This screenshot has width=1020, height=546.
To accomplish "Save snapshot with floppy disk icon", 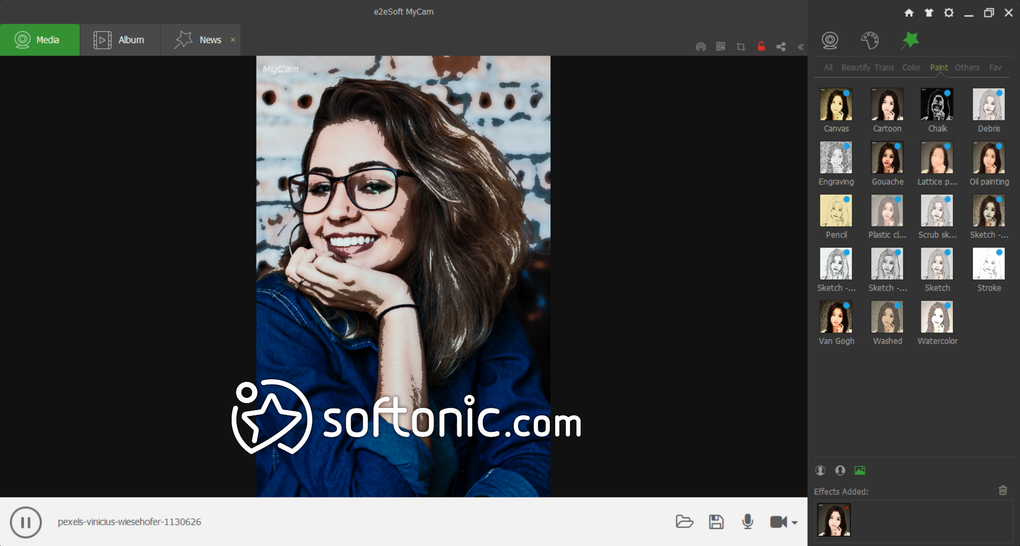I will [x=716, y=521].
